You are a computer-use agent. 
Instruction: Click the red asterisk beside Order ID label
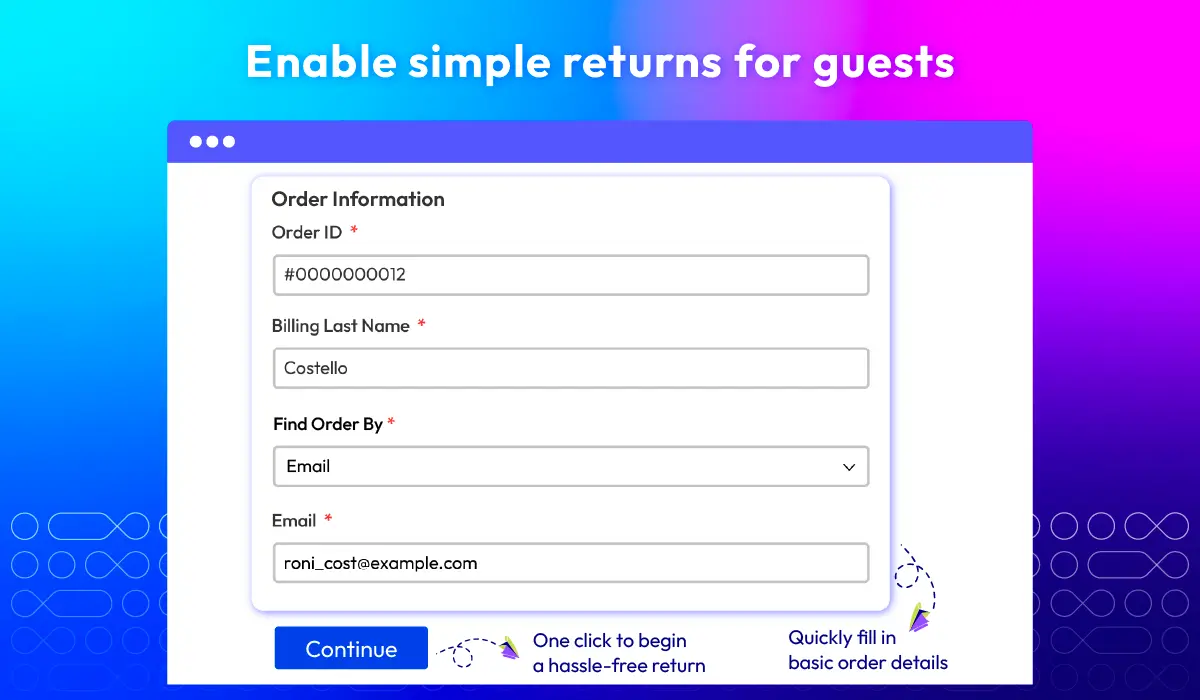pos(354,232)
